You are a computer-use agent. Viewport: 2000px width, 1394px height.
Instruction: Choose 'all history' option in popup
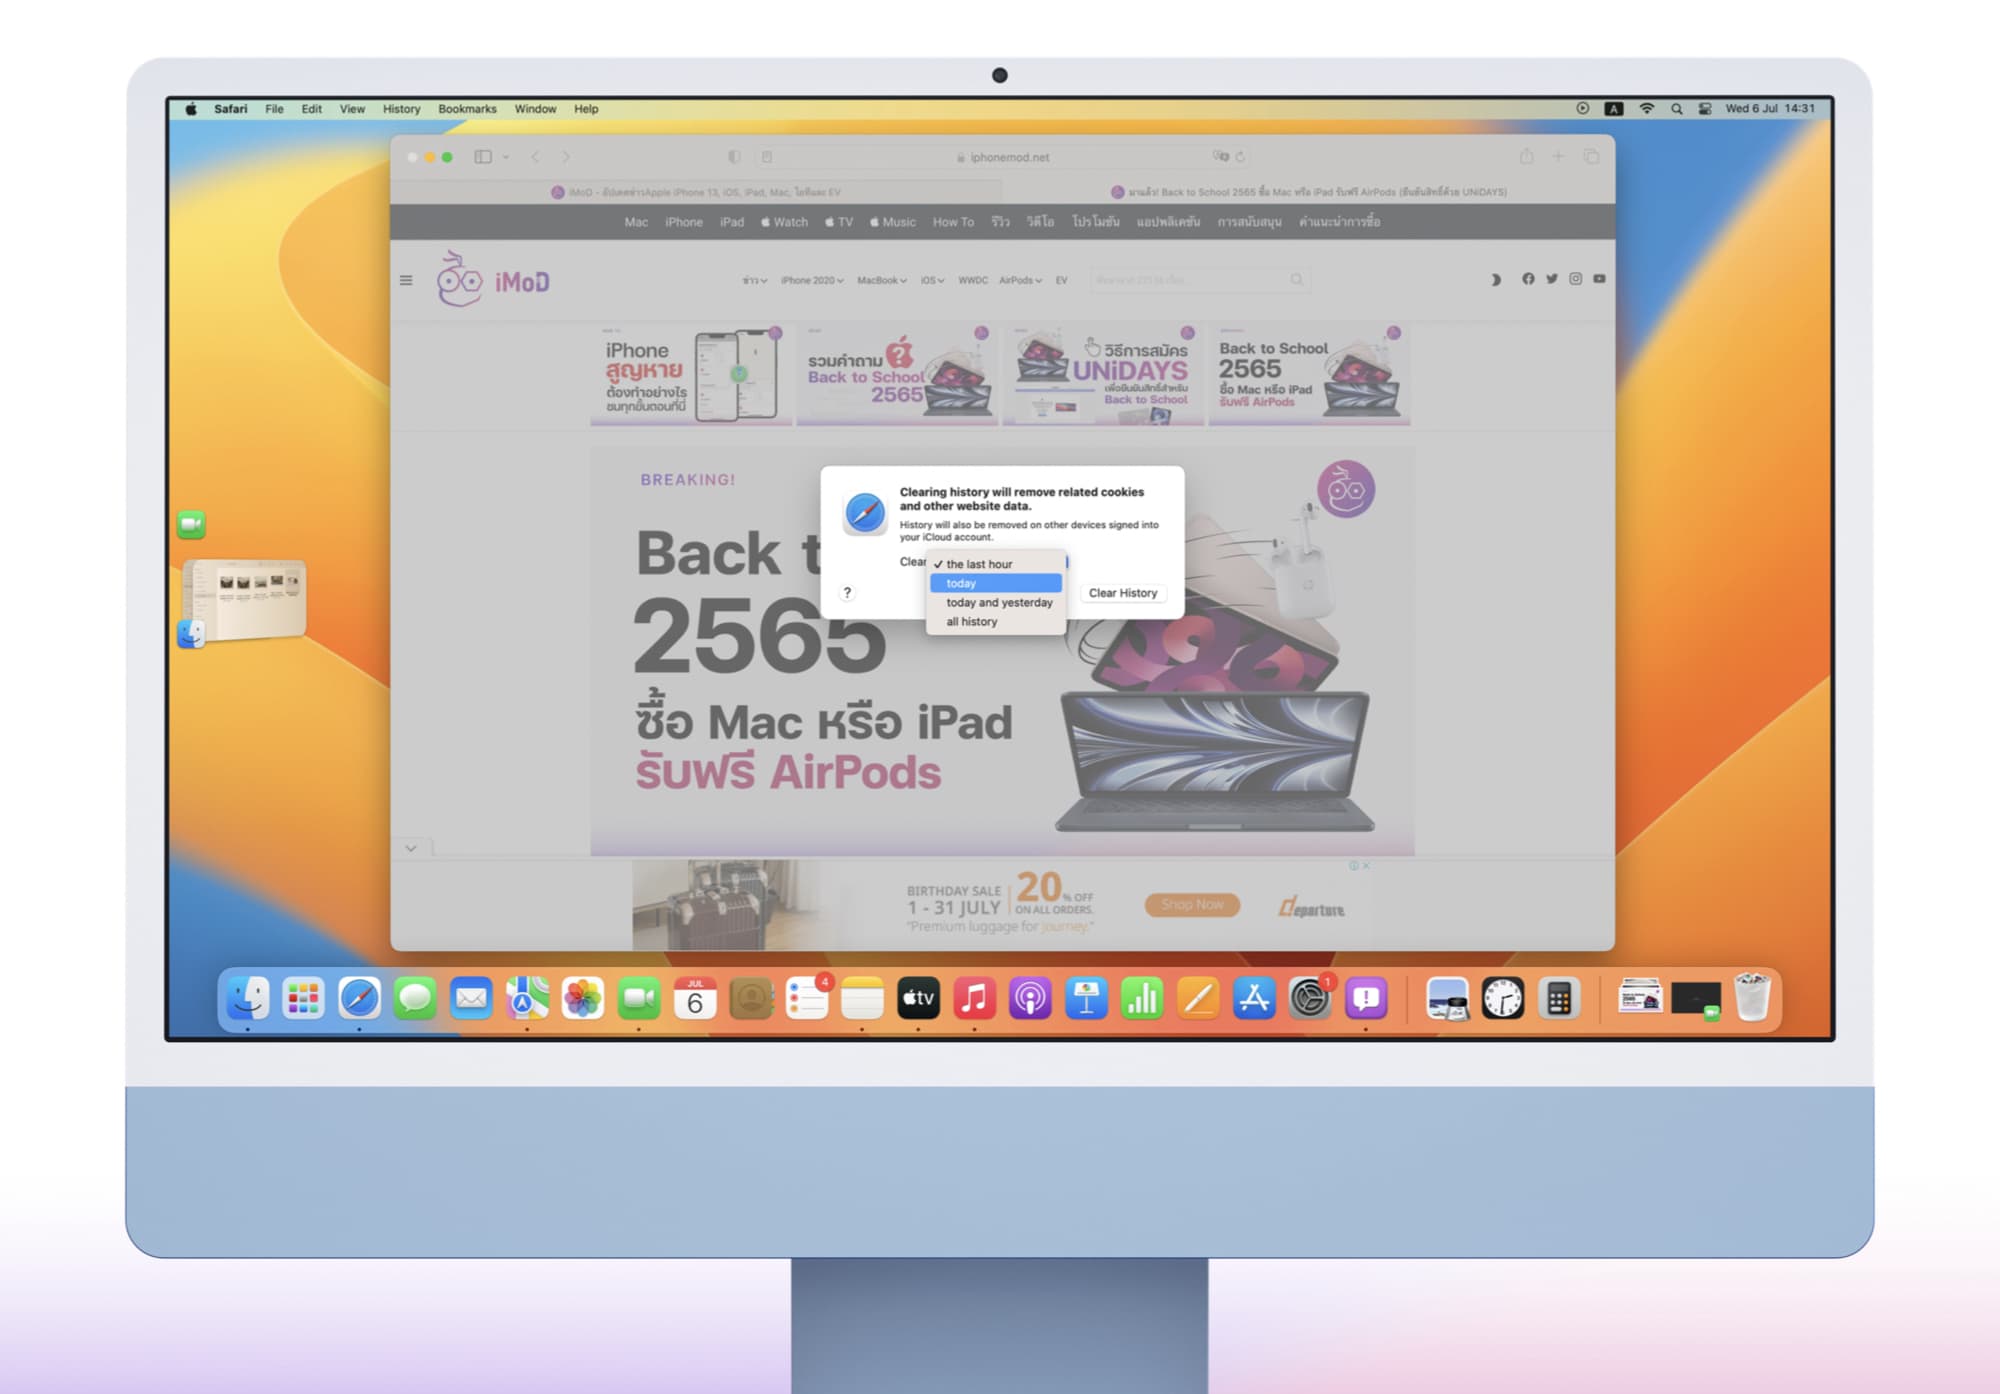click(x=972, y=622)
